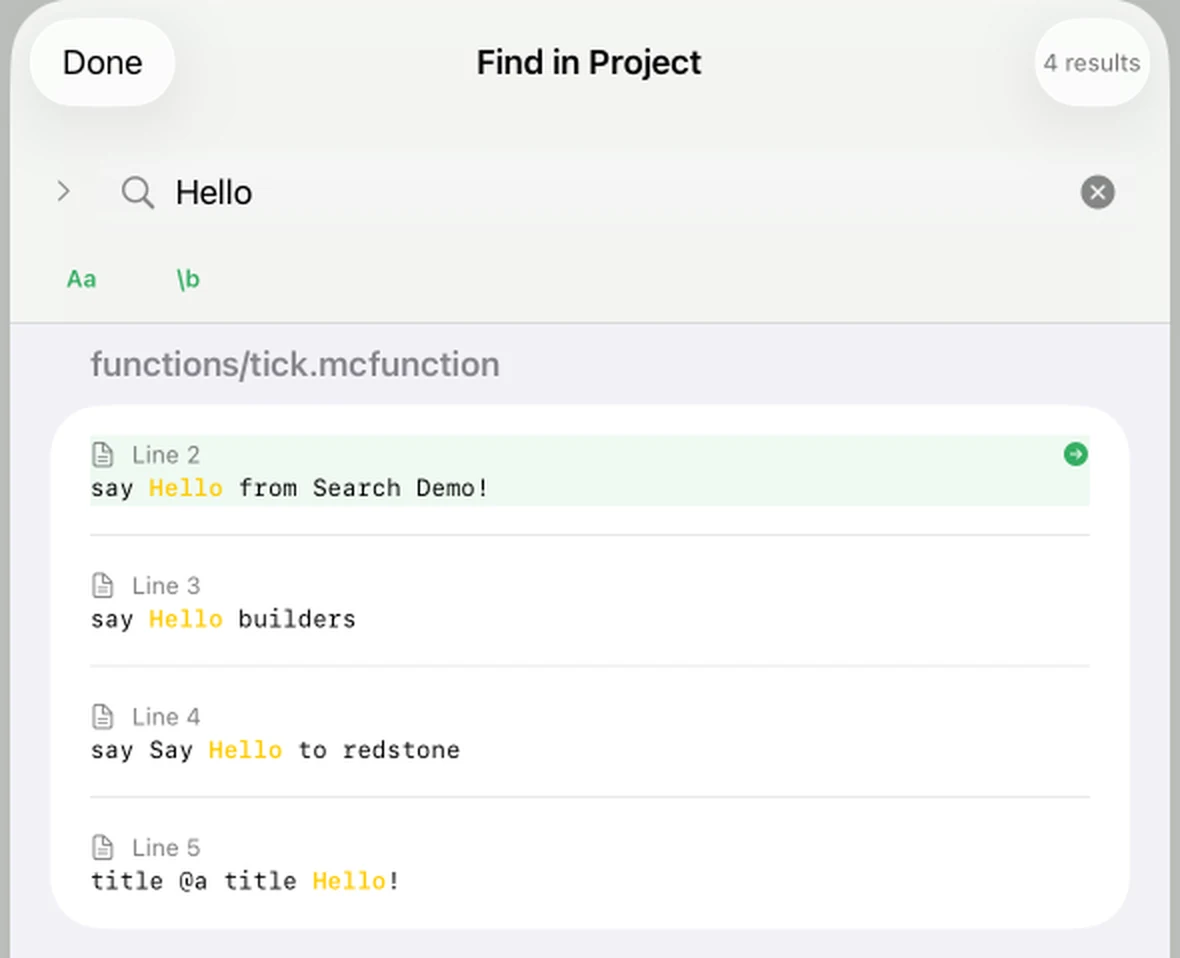Click the file icon beside Line 4

coord(102,716)
